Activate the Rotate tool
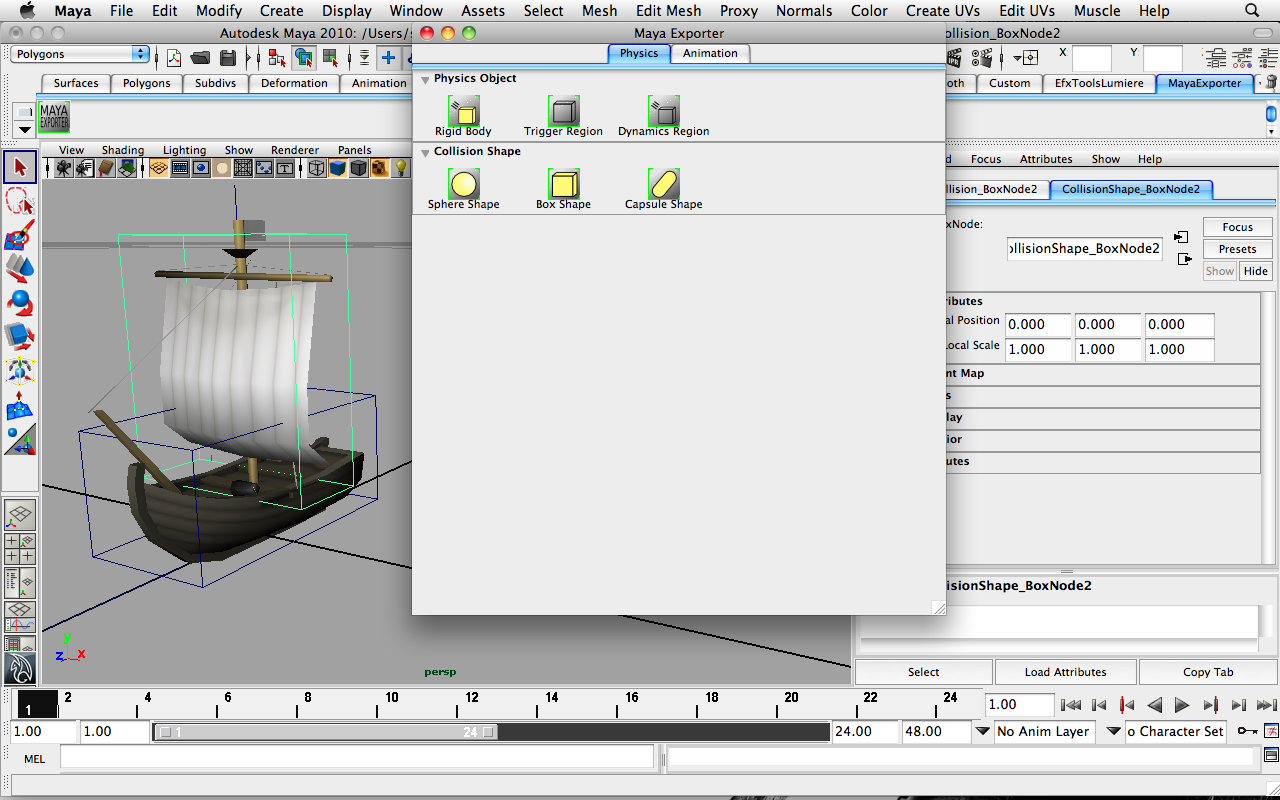1280x800 pixels. point(20,301)
